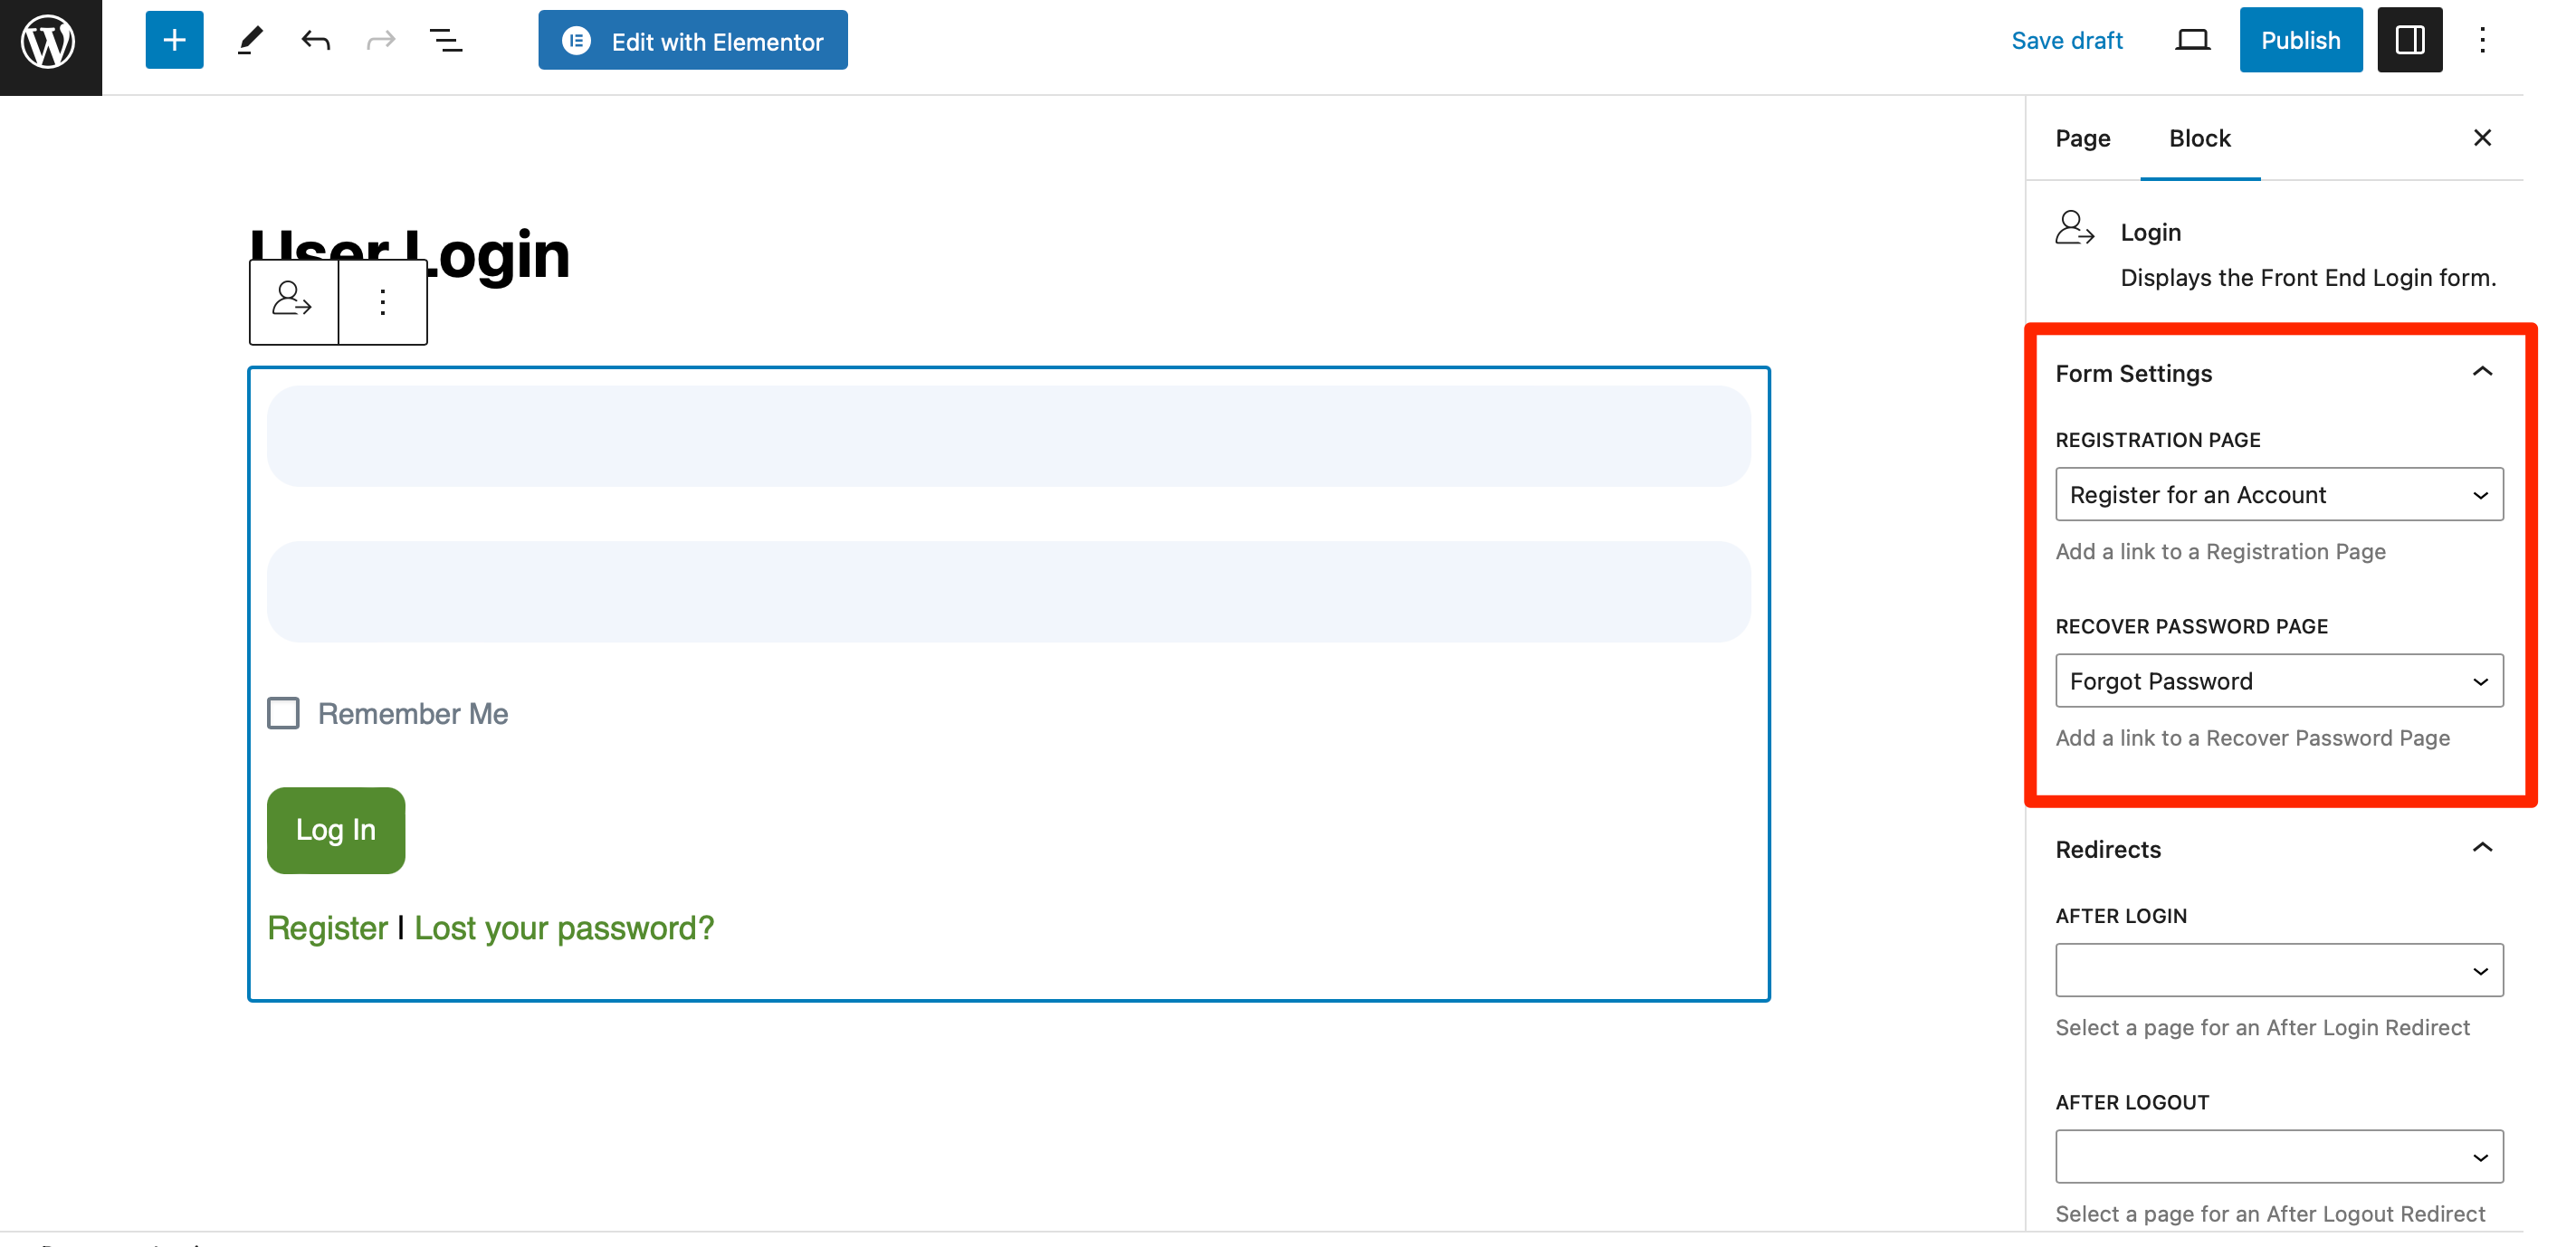The height and width of the screenshot is (1247, 2576).
Task: Click 'Add a link to a Recover Password Page' hint
Action: coord(2252,738)
